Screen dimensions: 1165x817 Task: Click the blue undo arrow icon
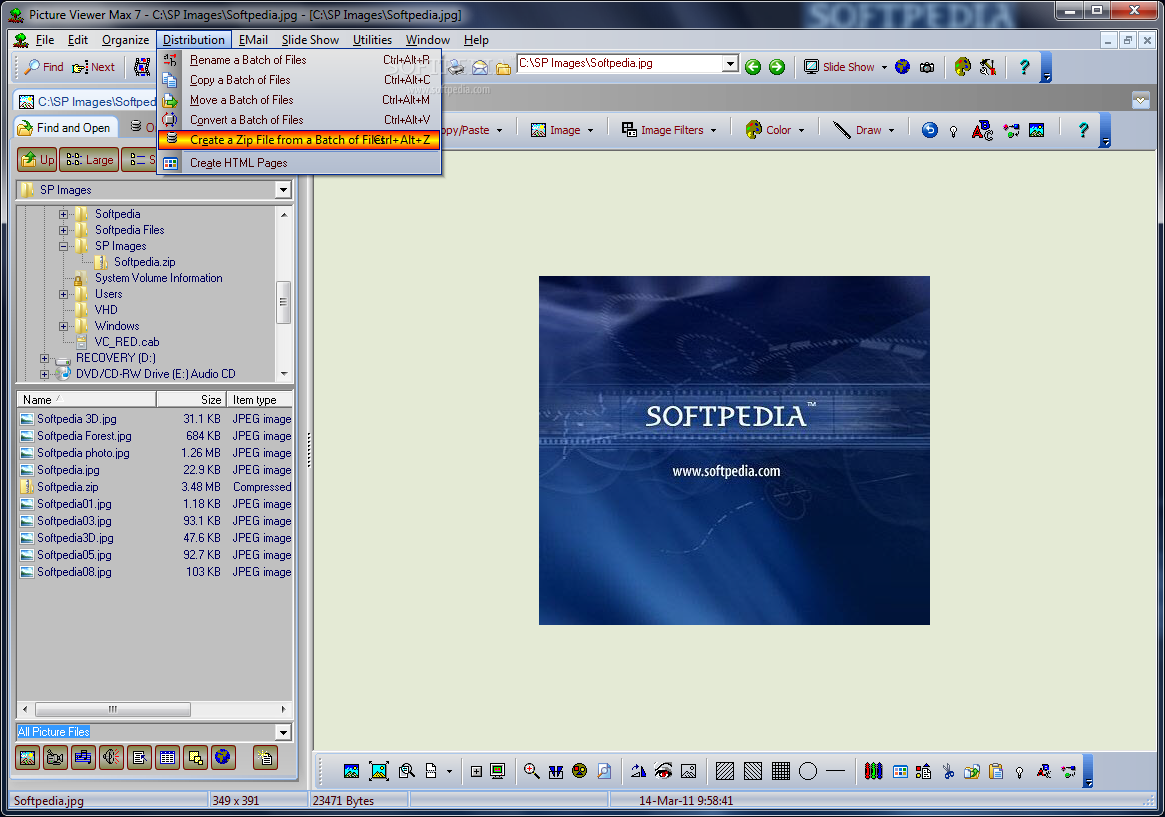[929, 130]
